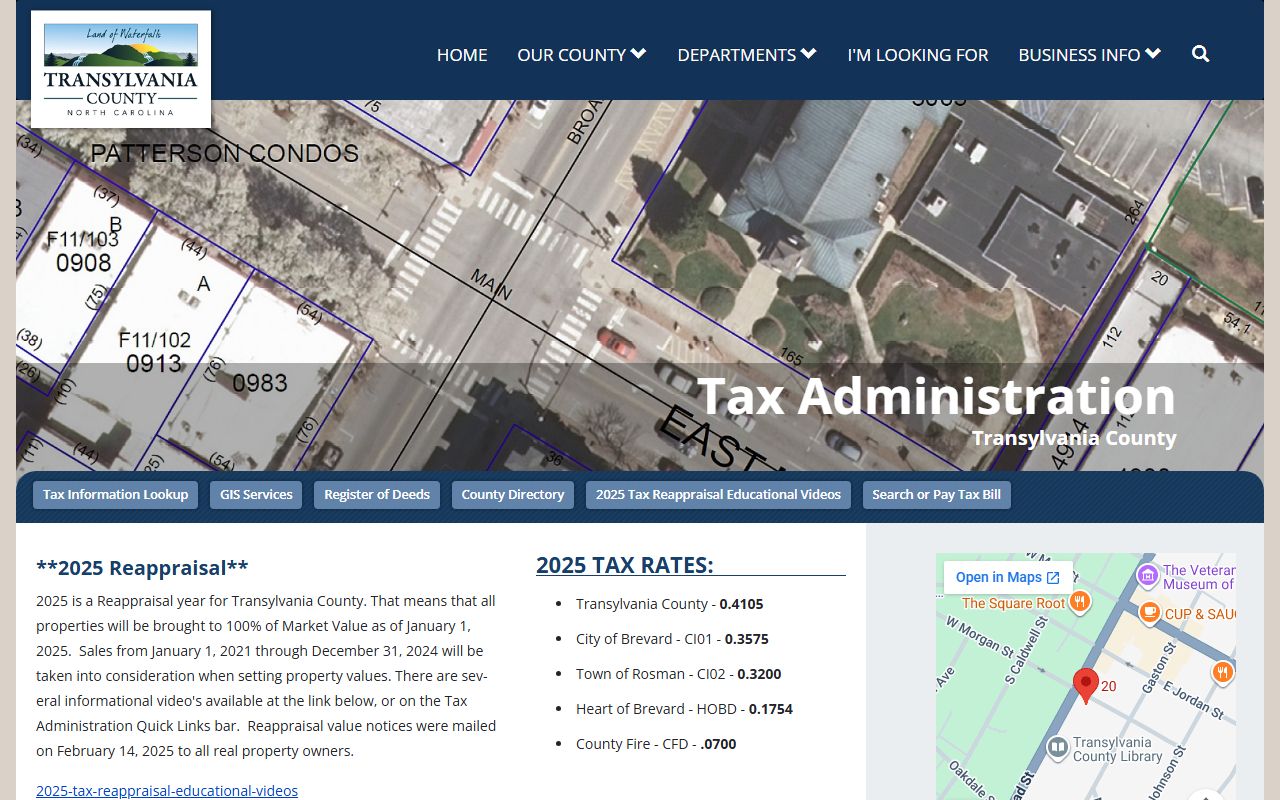The image size is (1280, 800).
Task: Click the Town of Rosman - CI02 rate
Action: (x=679, y=674)
